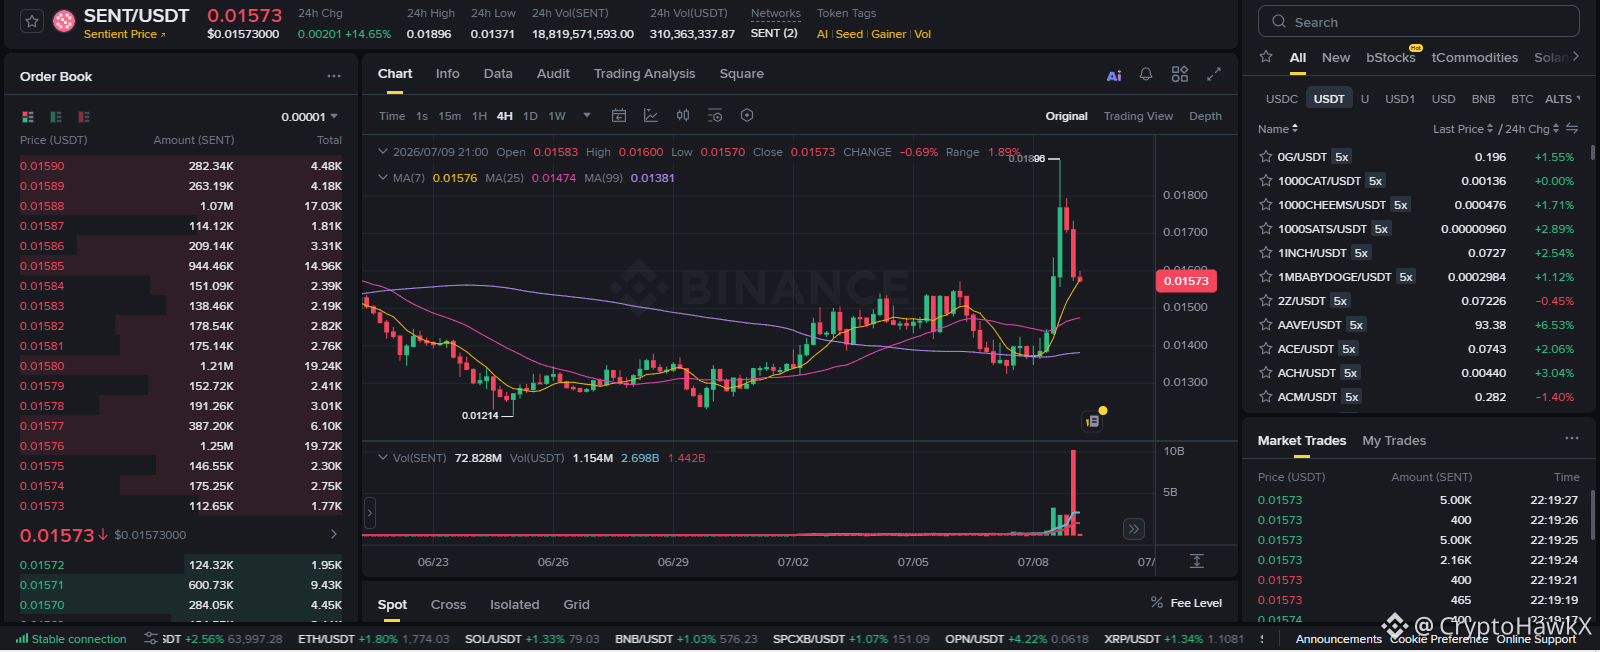Open ETH/USDT ticker in bottom bar
This screenshot has width=1600, height=652.
pyautogui.click(x=373, y=639)
